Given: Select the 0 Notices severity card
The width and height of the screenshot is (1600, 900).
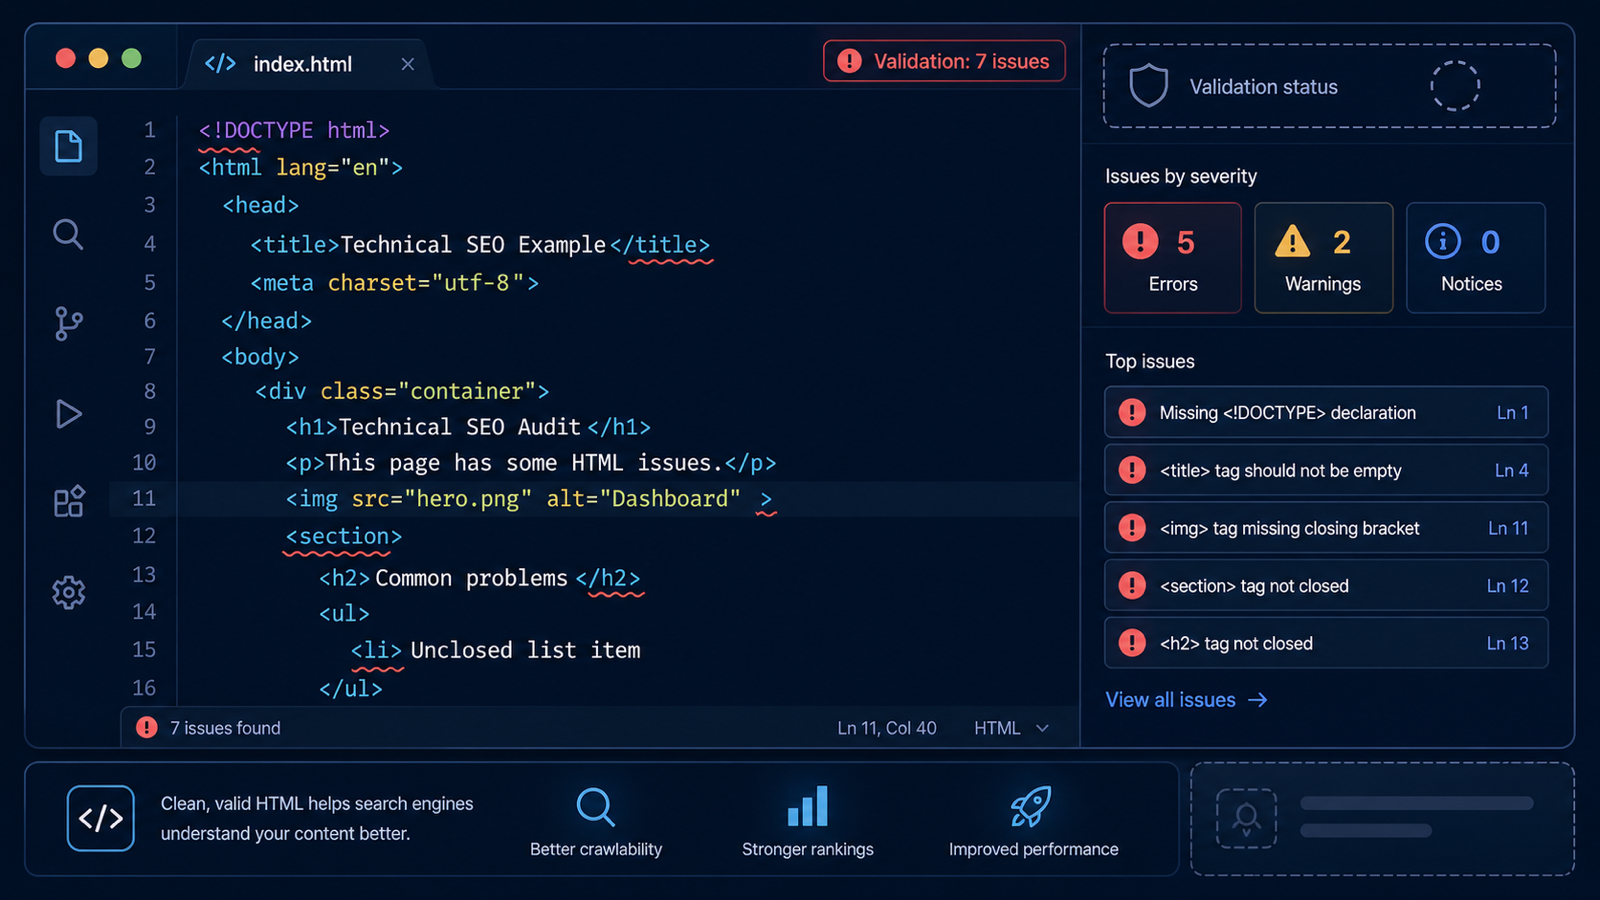Looking at the screenshot, I should click(x=1475, y=258).
